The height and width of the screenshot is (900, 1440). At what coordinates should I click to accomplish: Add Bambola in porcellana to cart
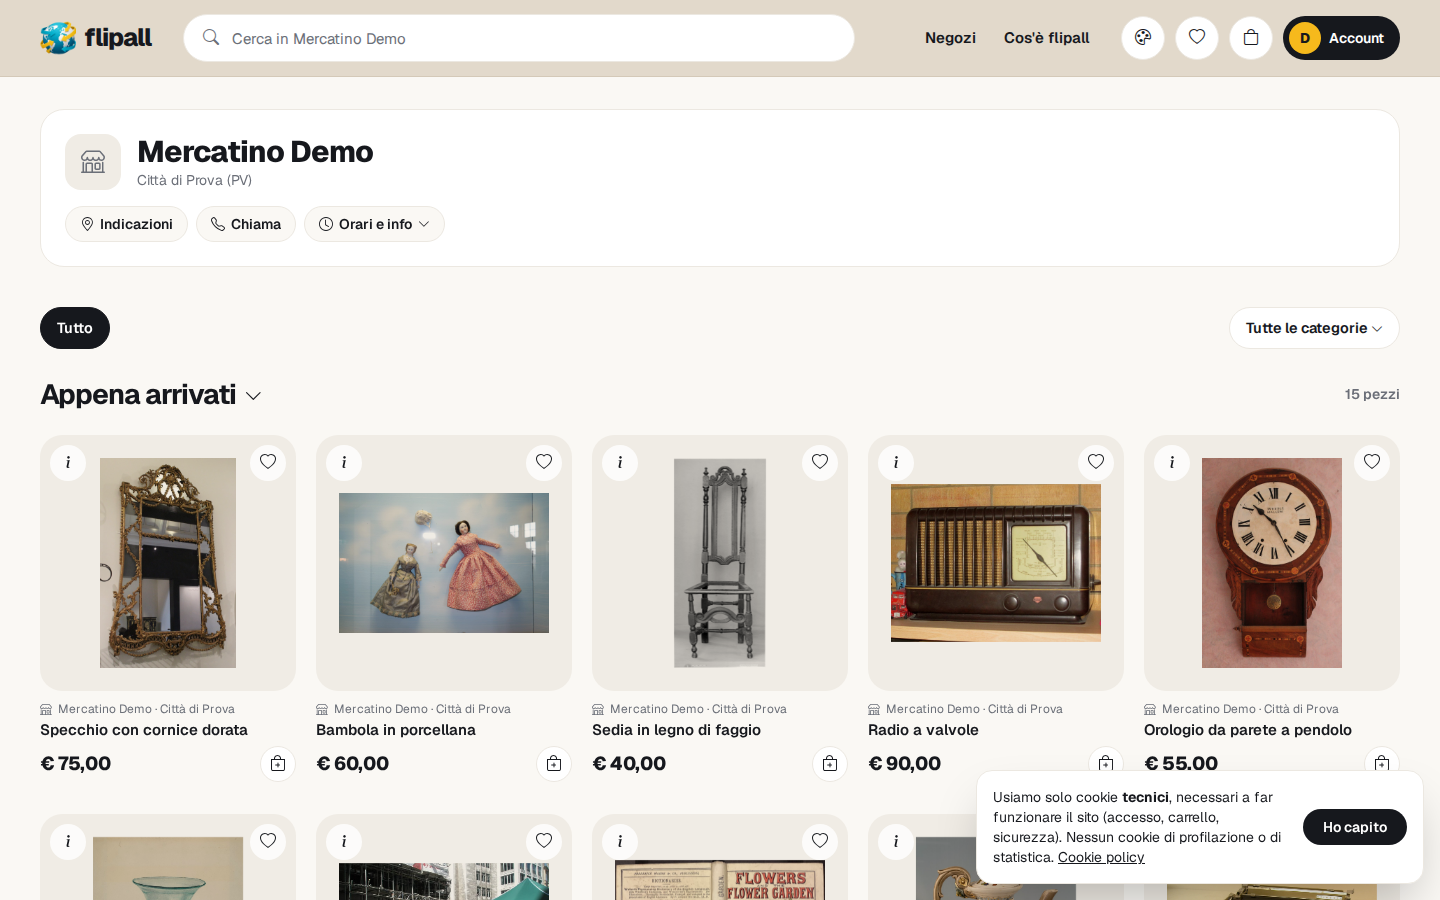(x=554, y=764)
